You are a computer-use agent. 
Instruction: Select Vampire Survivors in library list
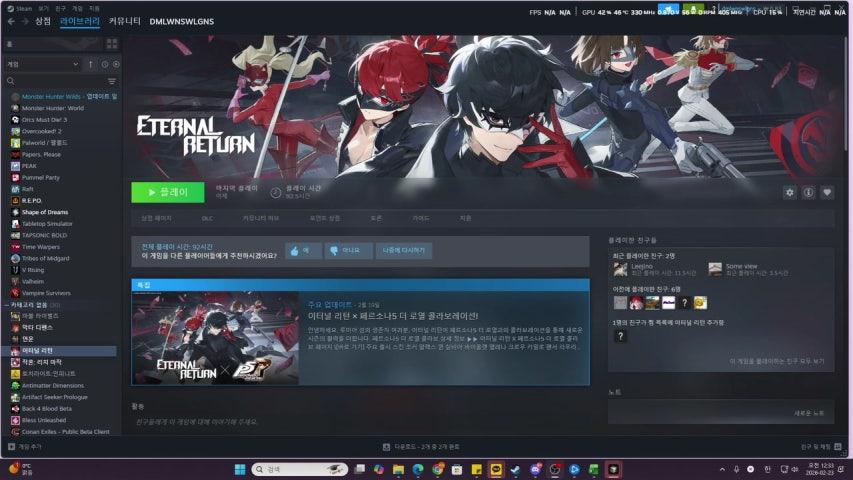tap(46, 293)
